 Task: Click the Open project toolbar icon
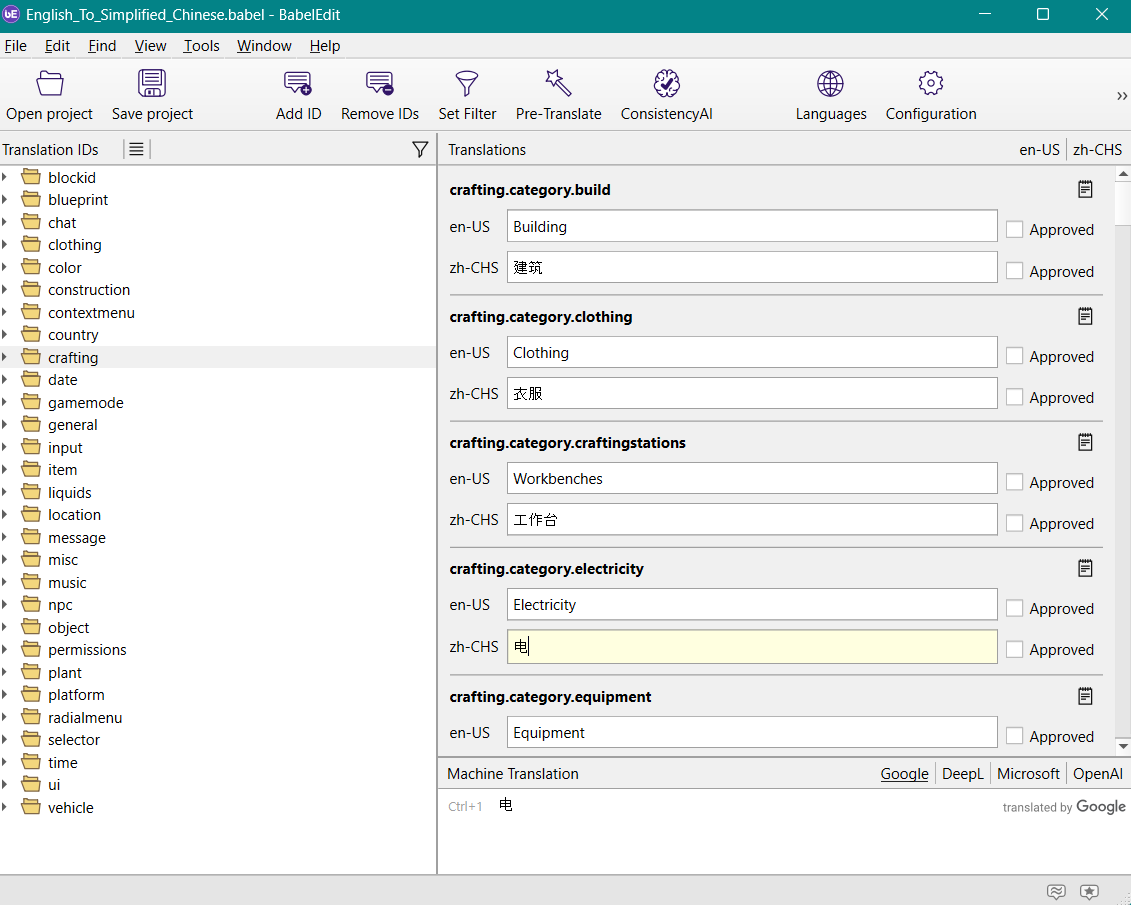pos(49,84)
